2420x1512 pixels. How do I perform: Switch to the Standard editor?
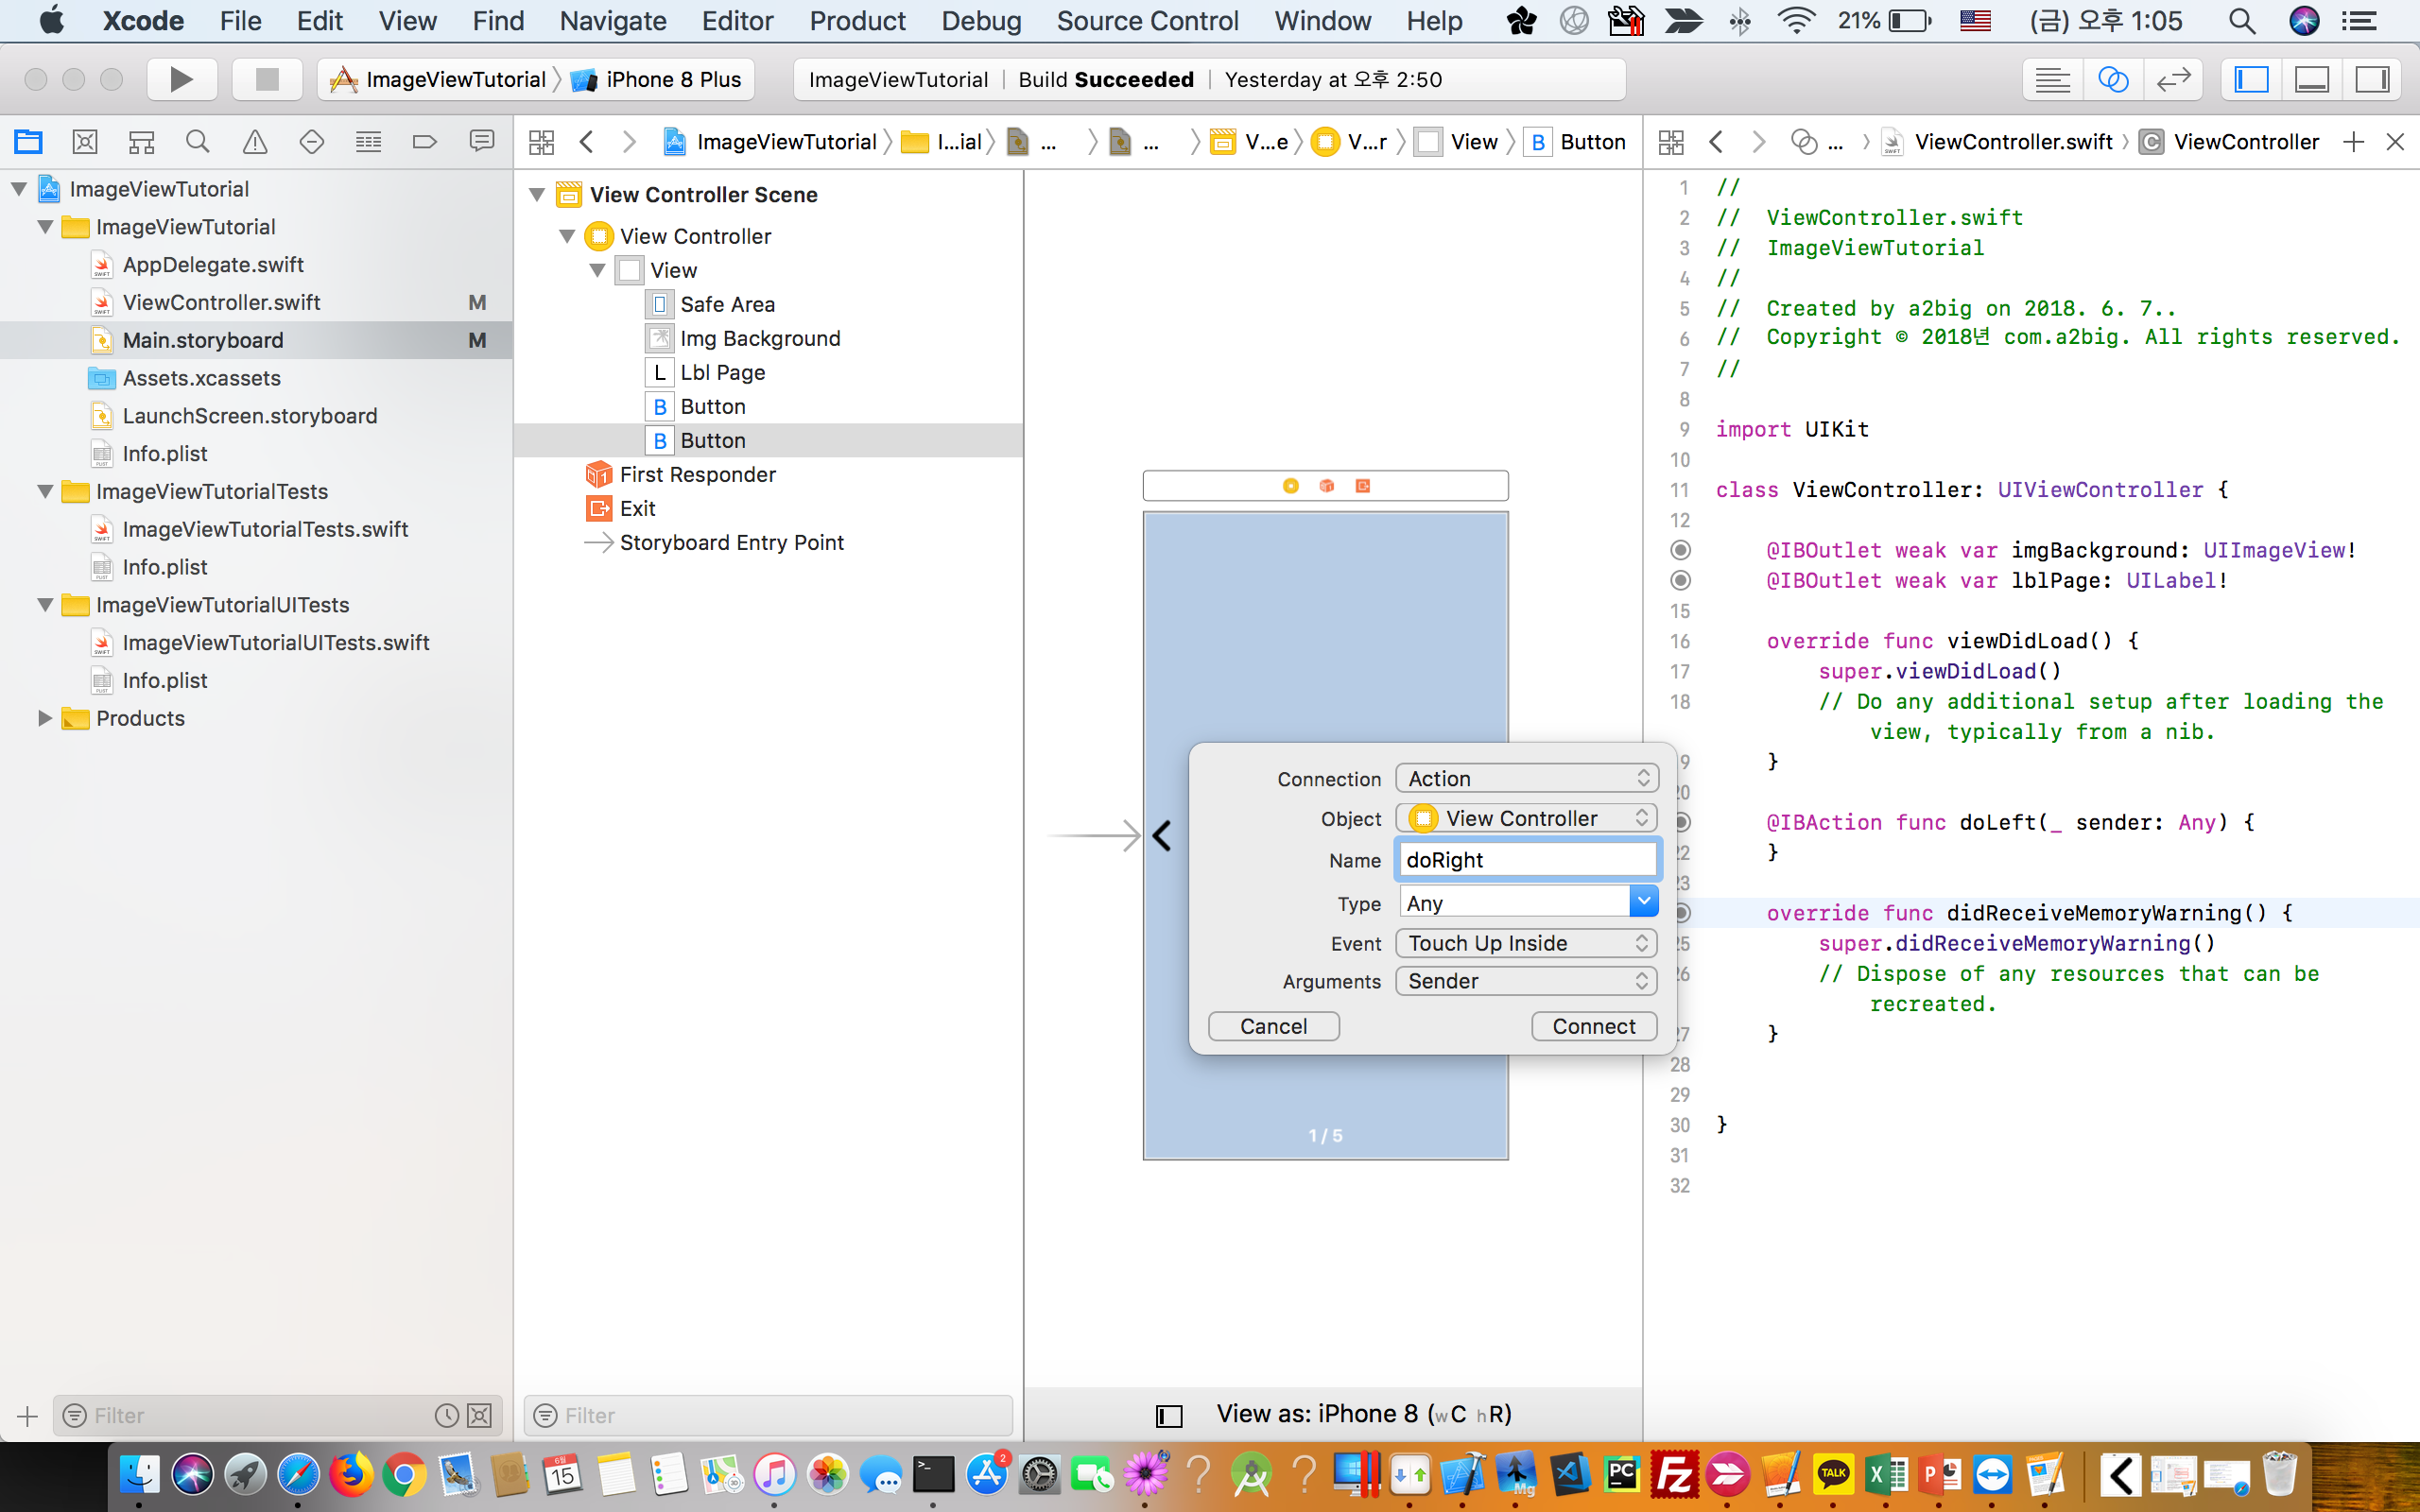tap(2052, 79)
